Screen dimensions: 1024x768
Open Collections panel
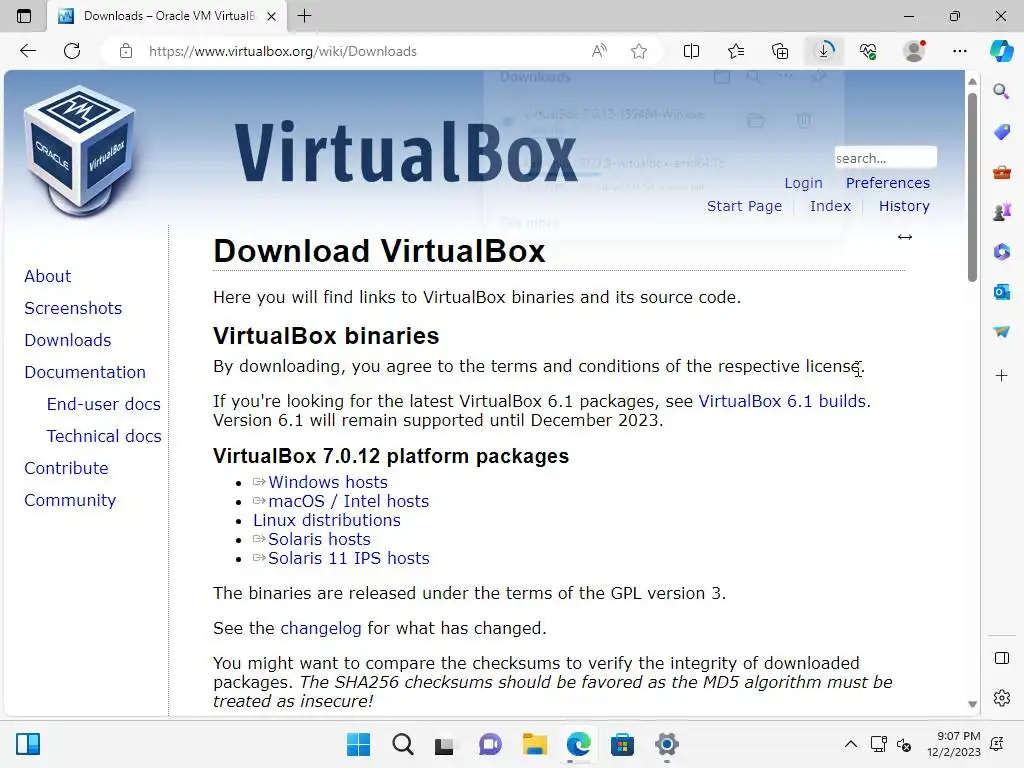(780, 51)
